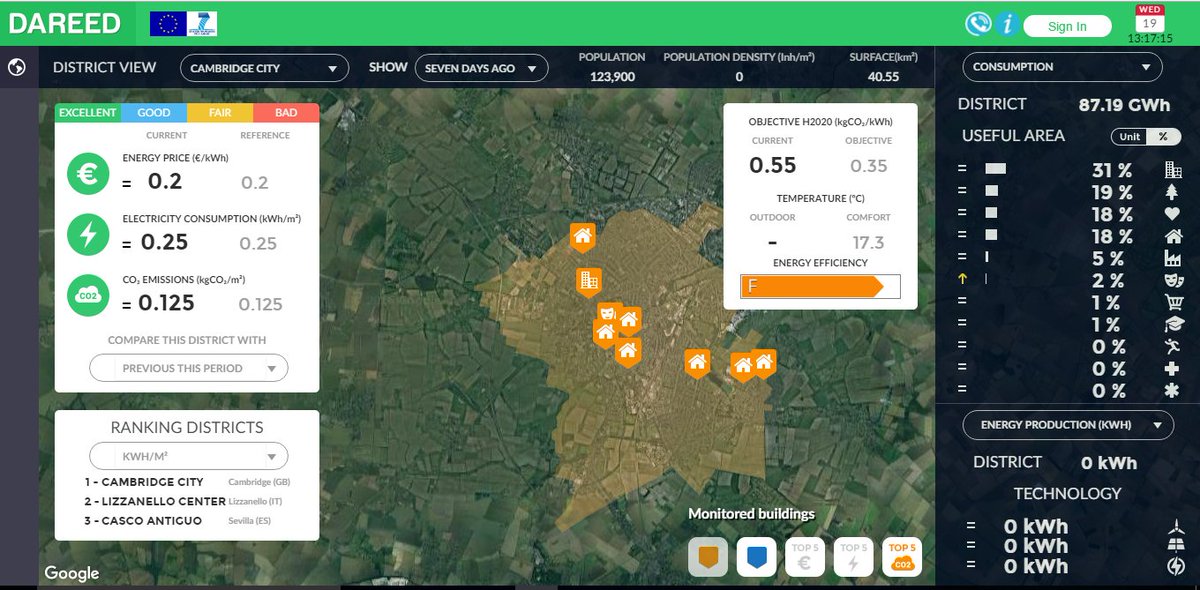Open the Cambridge City district dropdown
Image resolution: width=1200 pixels, height=590 pixels.
(x=263, y=67)
